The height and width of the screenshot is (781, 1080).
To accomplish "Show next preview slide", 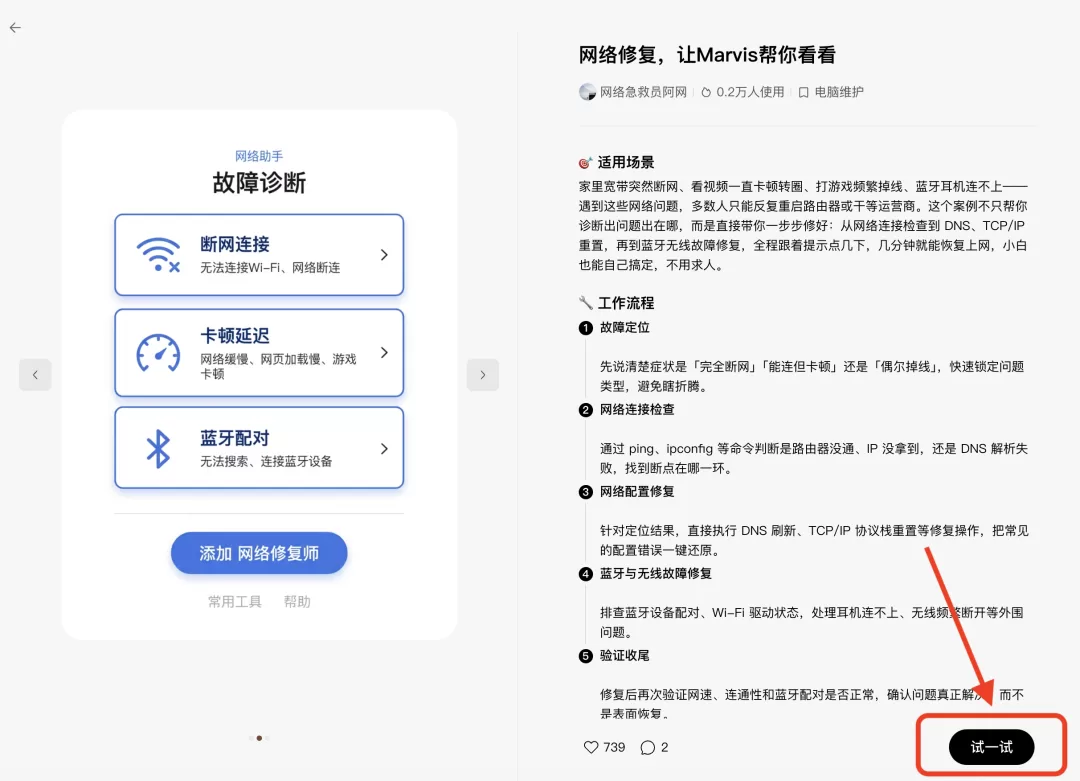I will (x=483, y=375).
